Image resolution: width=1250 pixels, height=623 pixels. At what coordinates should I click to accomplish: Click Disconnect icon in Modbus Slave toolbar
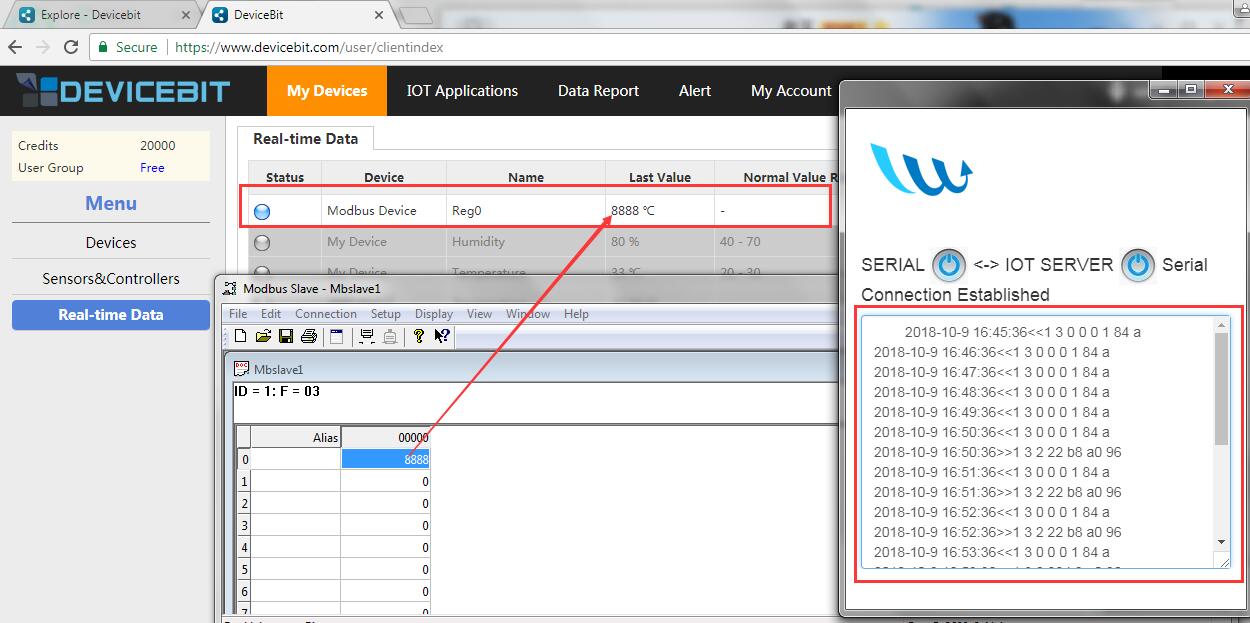pyautogui.click(x=390, y=336)
